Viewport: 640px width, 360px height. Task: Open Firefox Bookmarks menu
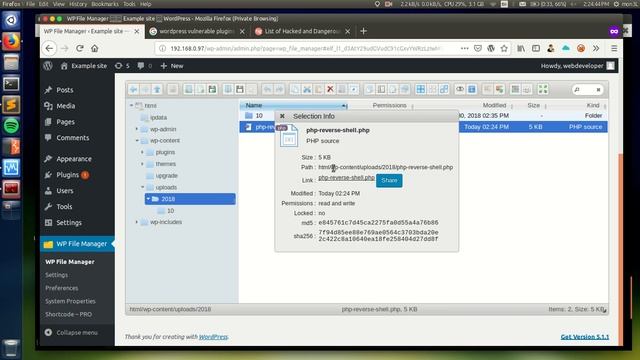[105, 4]
